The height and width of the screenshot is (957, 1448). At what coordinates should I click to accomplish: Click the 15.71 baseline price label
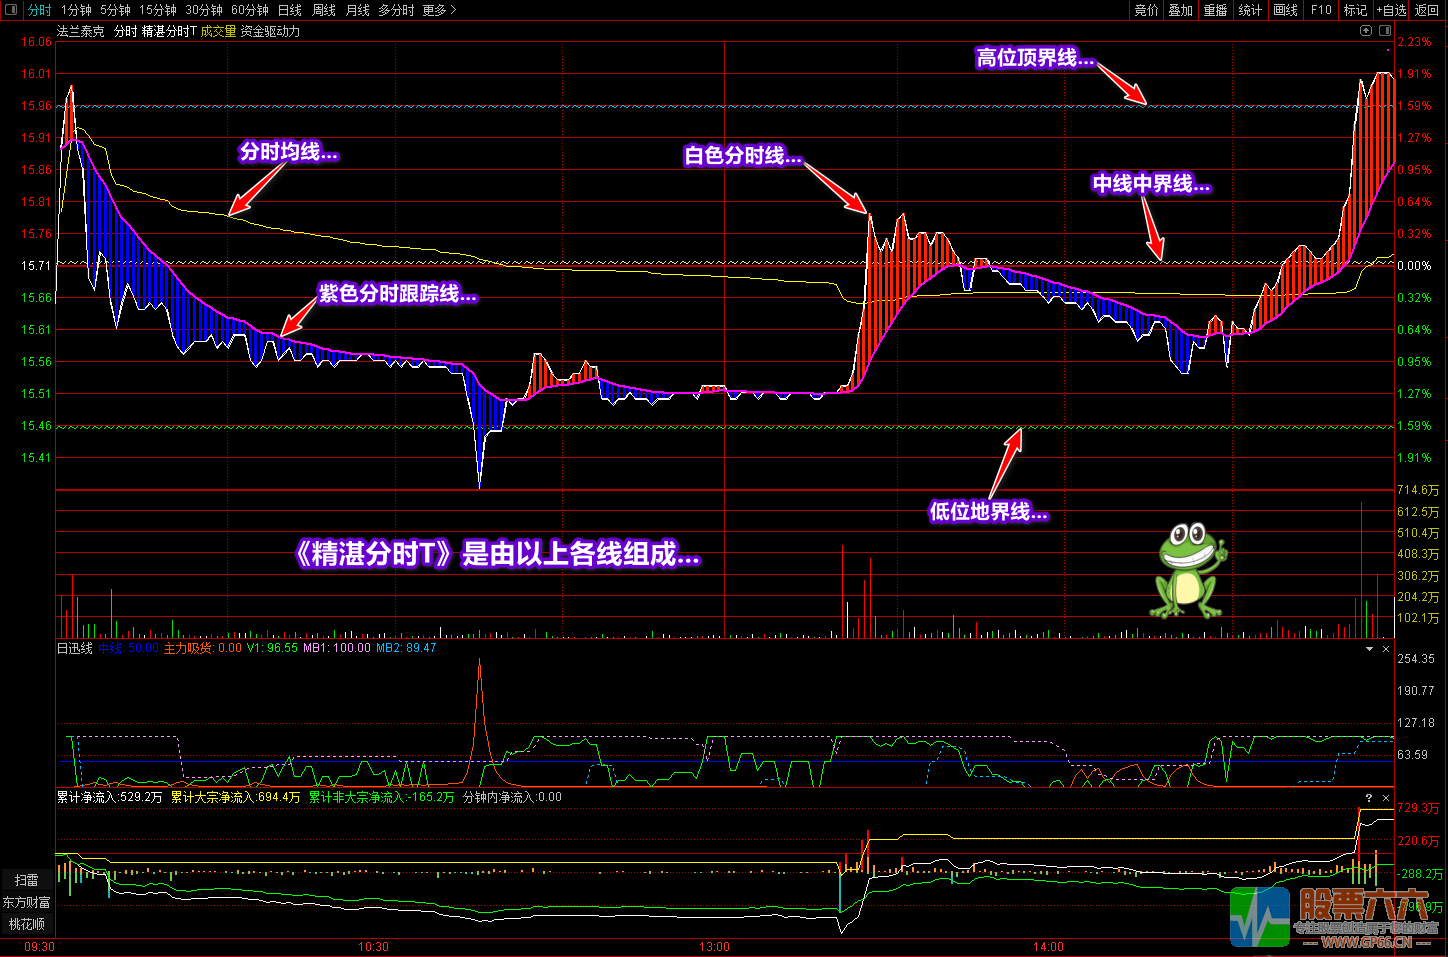36,266
